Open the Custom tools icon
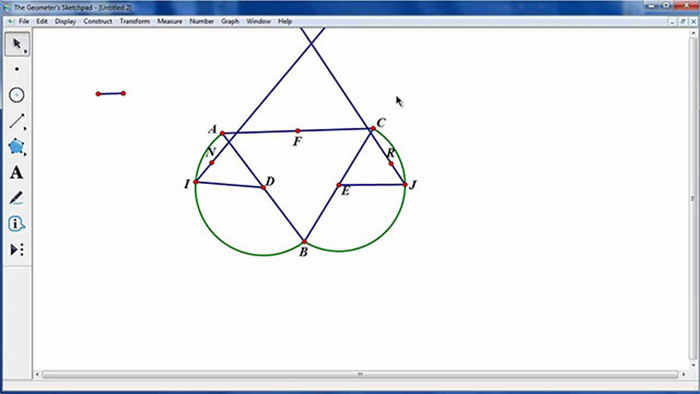700x394 pixels. click(17, 249)
